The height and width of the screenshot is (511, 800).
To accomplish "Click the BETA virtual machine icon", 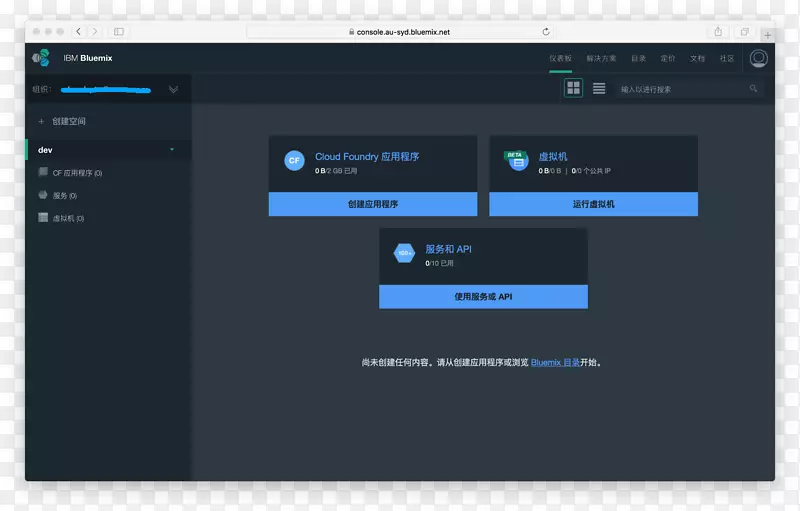I will click(x=516, y=161).
